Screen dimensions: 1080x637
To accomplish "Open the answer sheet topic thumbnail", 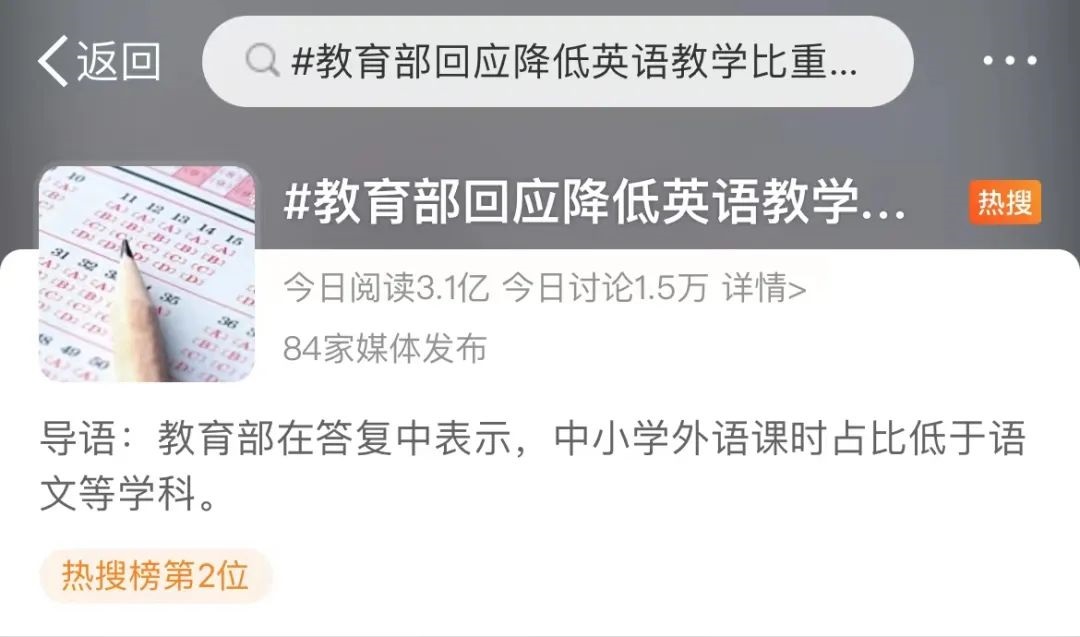I will pos(147,273).
